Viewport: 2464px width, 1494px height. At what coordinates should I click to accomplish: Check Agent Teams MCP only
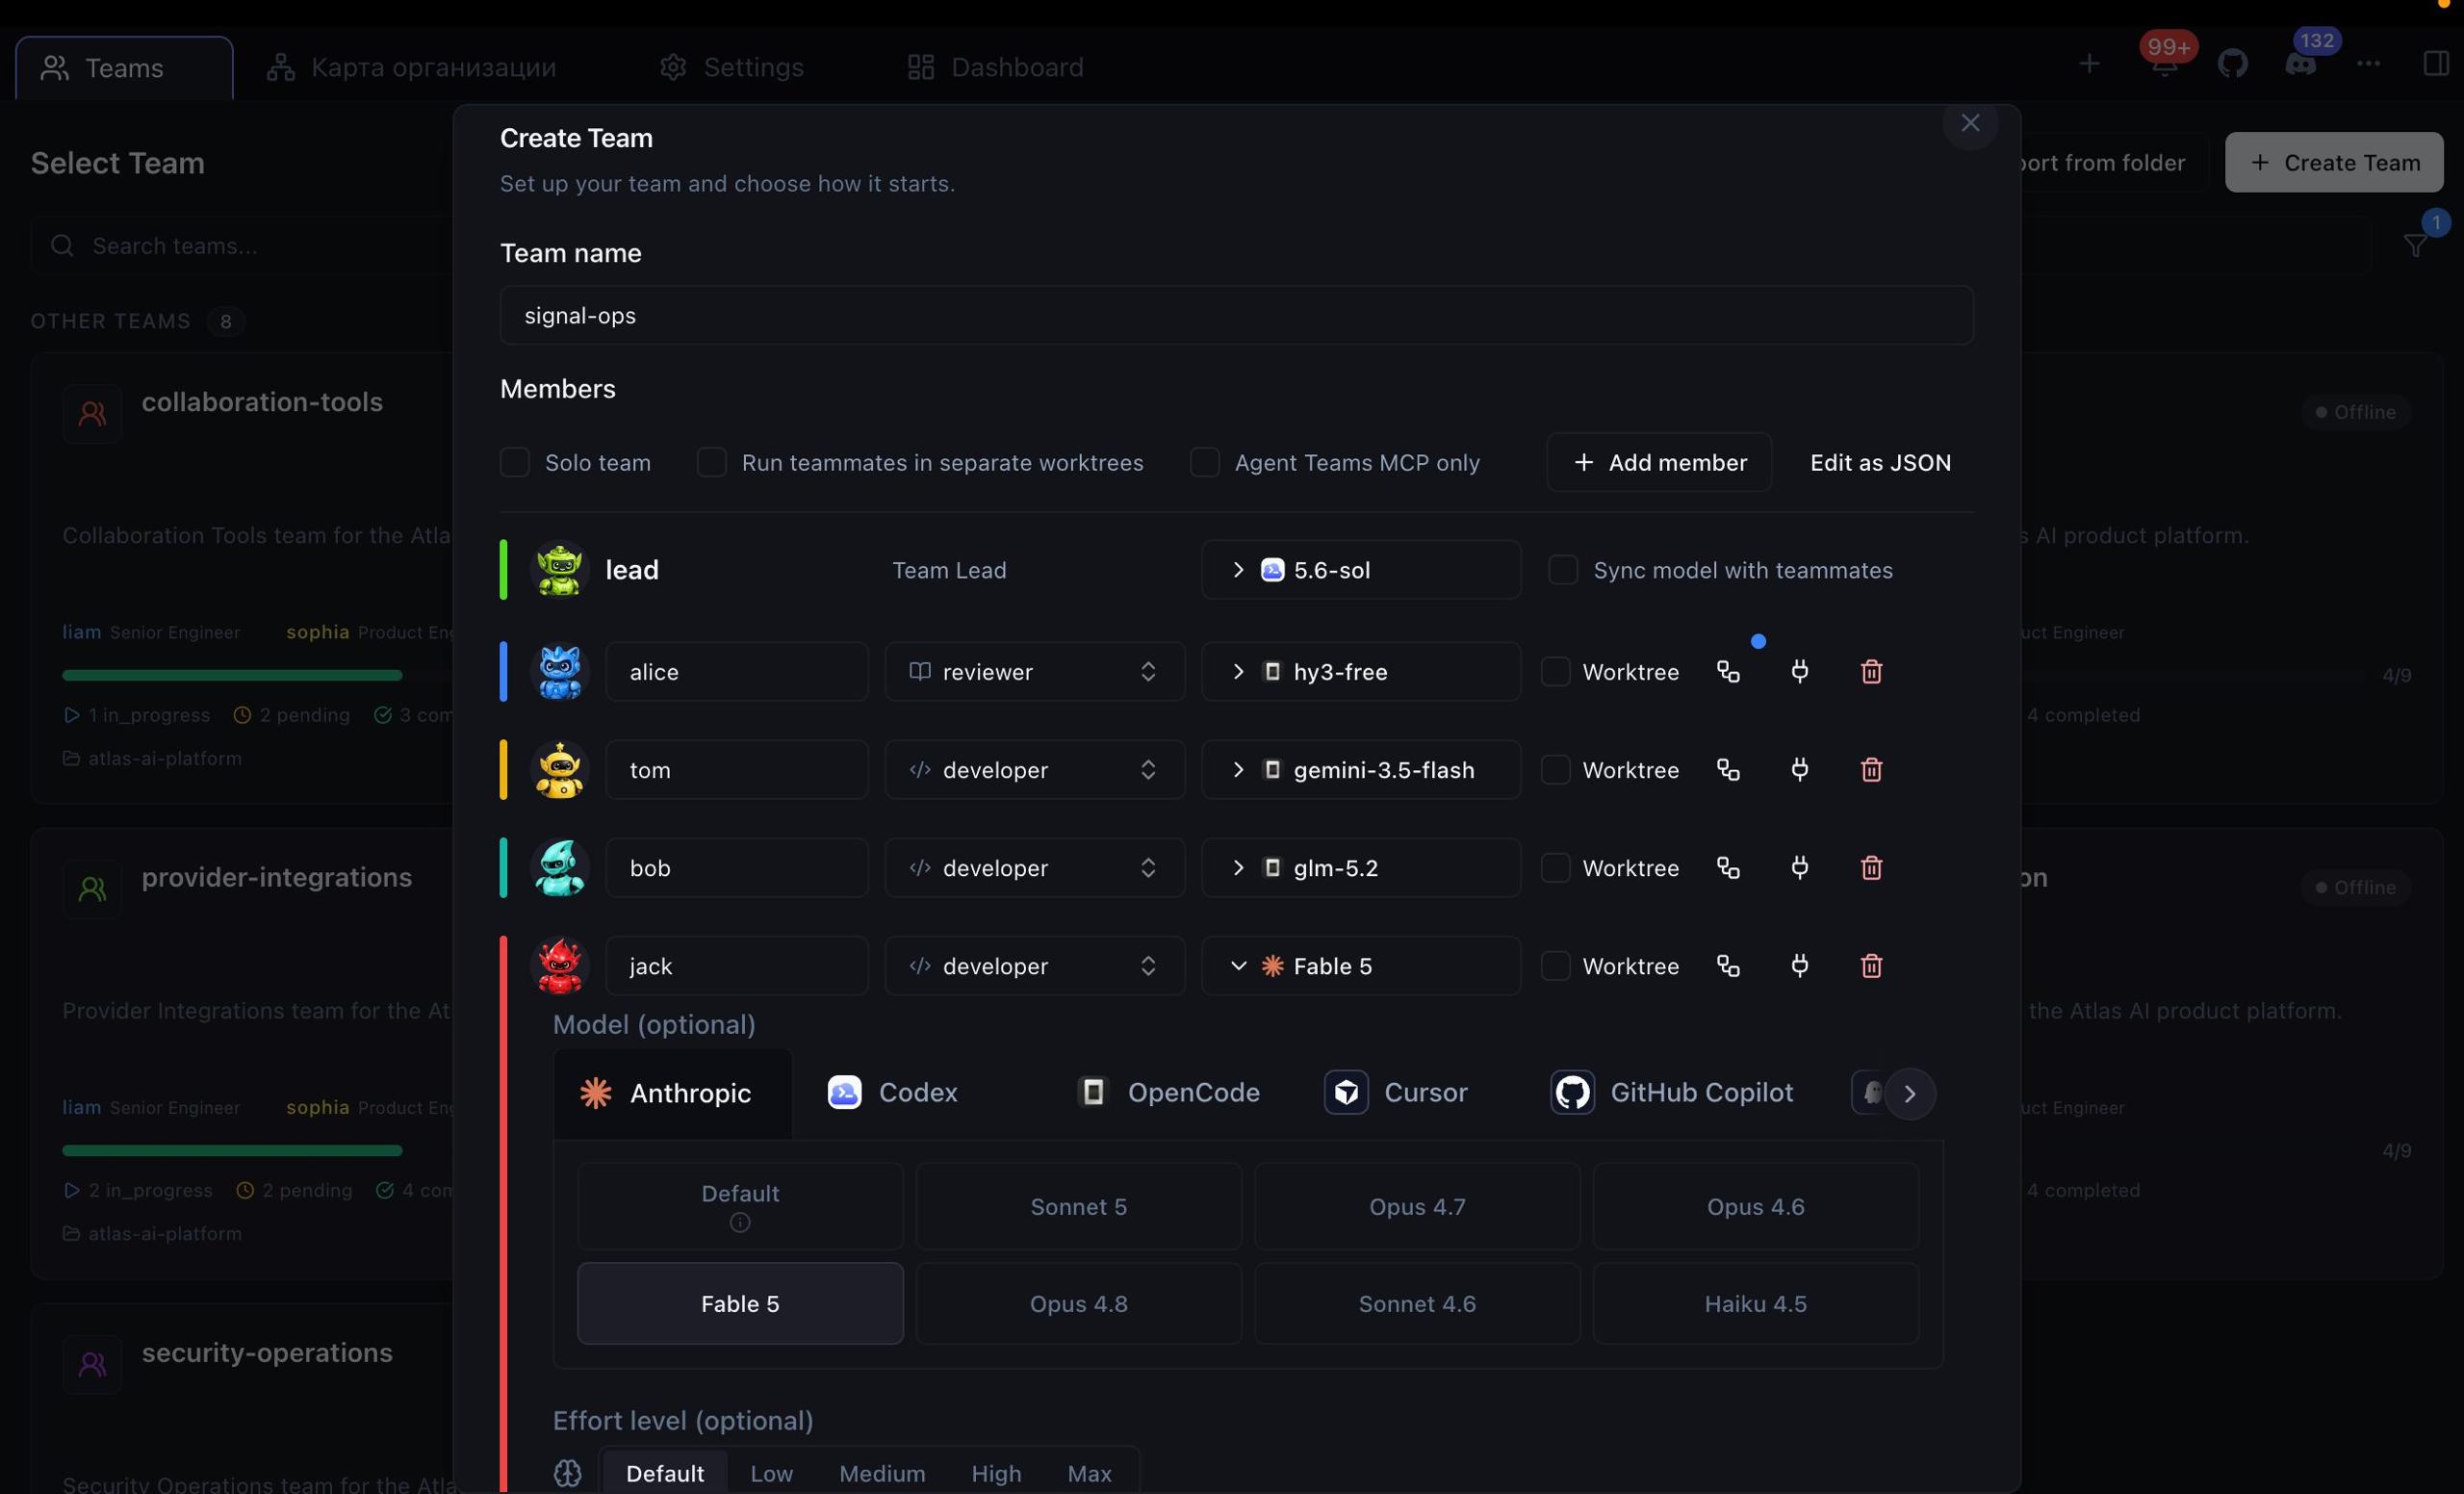[x=1204, y=462]
